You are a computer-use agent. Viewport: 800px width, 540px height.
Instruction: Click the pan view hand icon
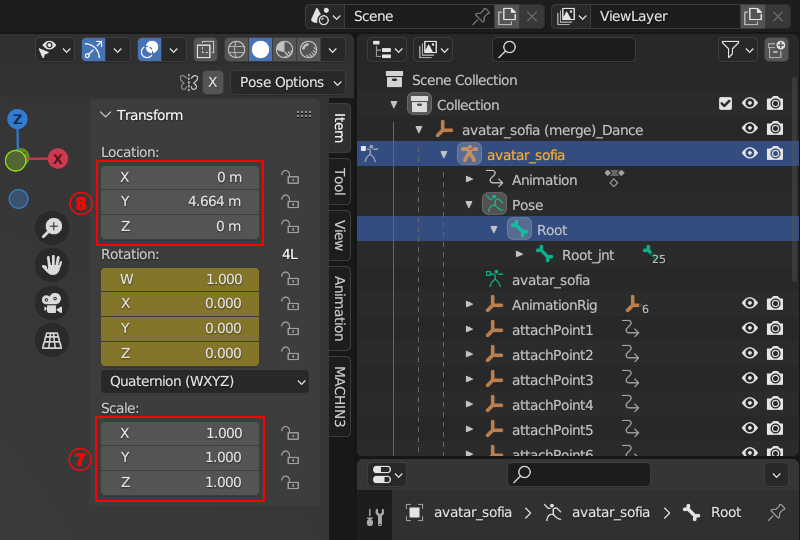51,265
